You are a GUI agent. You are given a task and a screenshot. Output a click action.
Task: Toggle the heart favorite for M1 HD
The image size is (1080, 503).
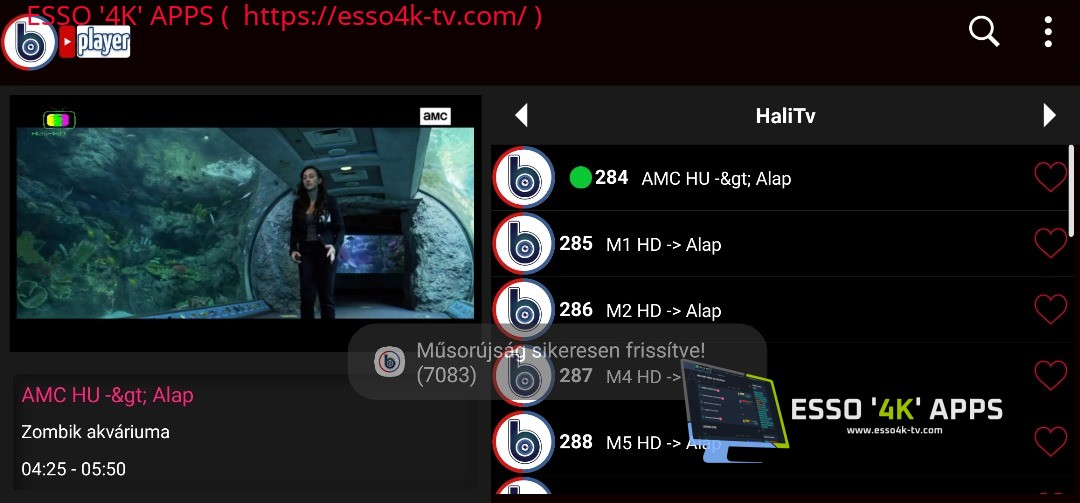(1050, 243)
